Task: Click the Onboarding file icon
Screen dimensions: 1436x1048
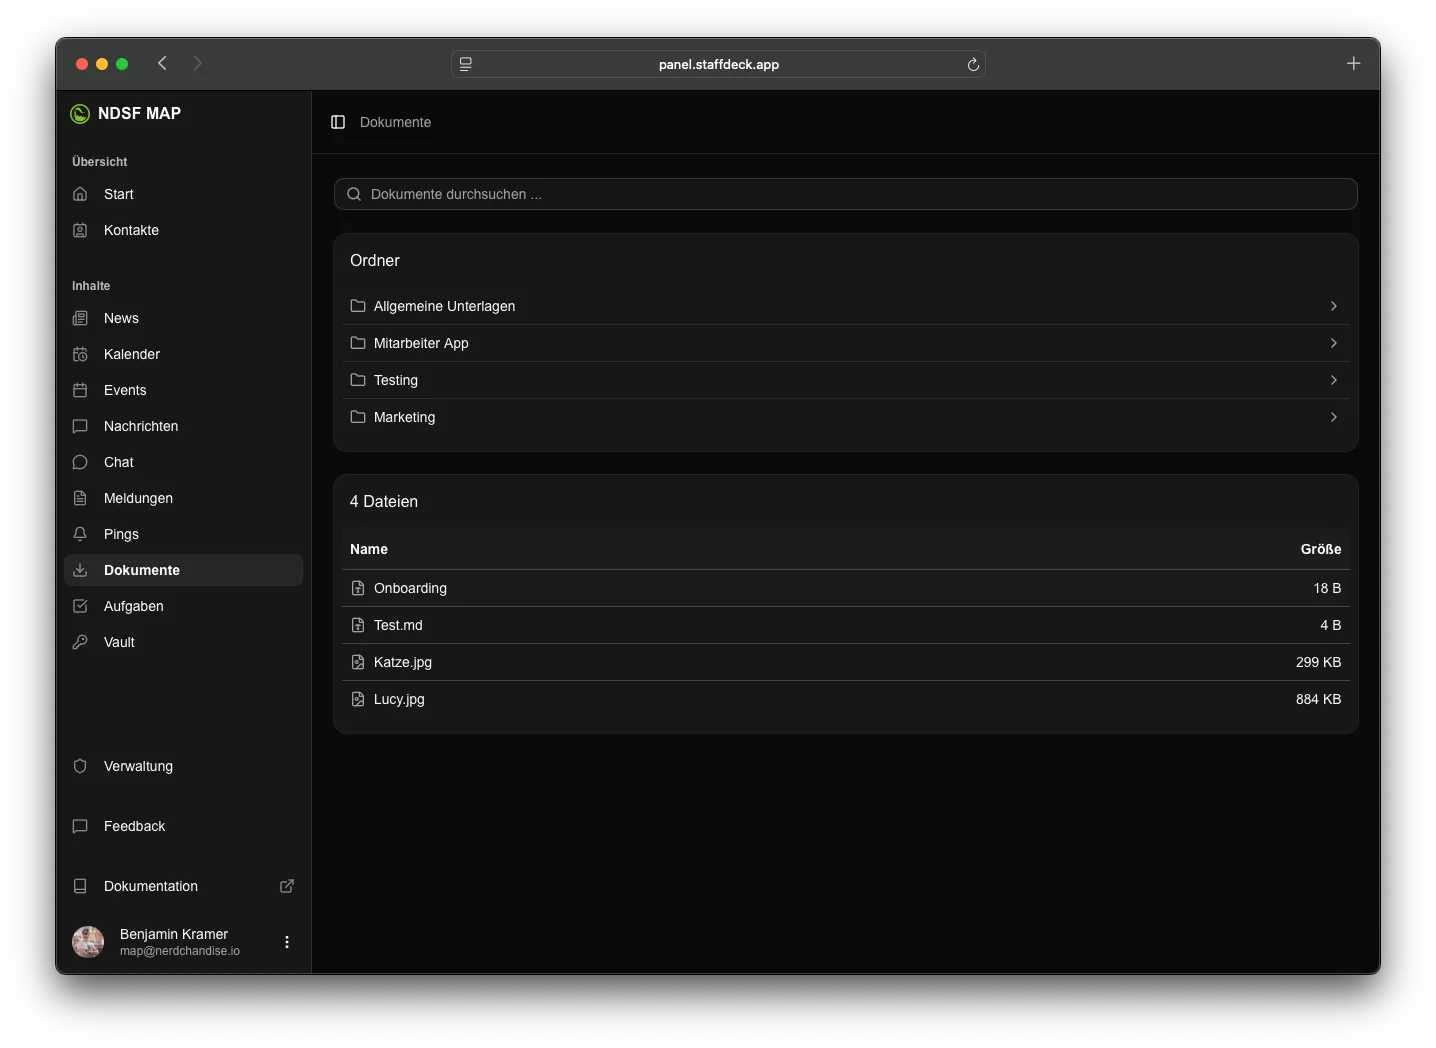Action: click(x=358, y=588)
